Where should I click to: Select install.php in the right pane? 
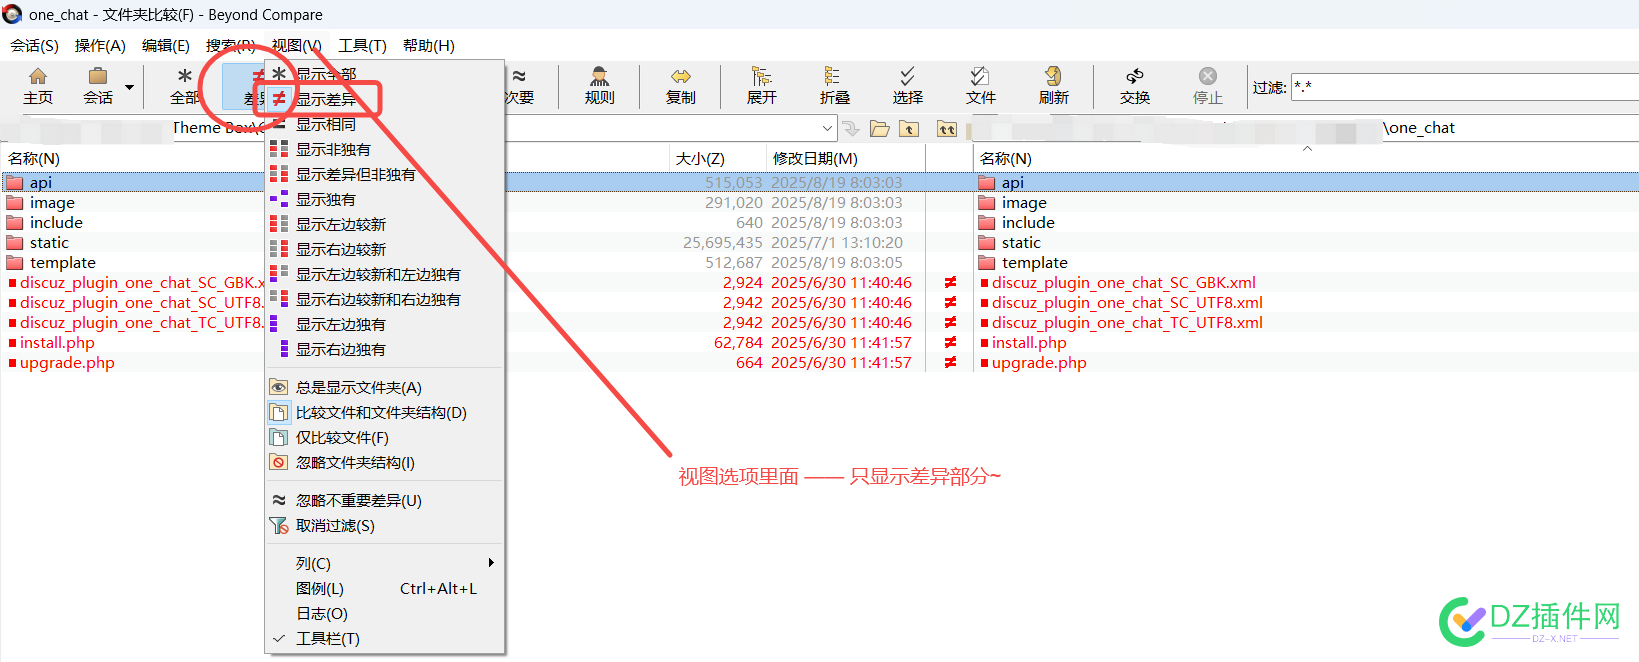(x=1029, y=342)
